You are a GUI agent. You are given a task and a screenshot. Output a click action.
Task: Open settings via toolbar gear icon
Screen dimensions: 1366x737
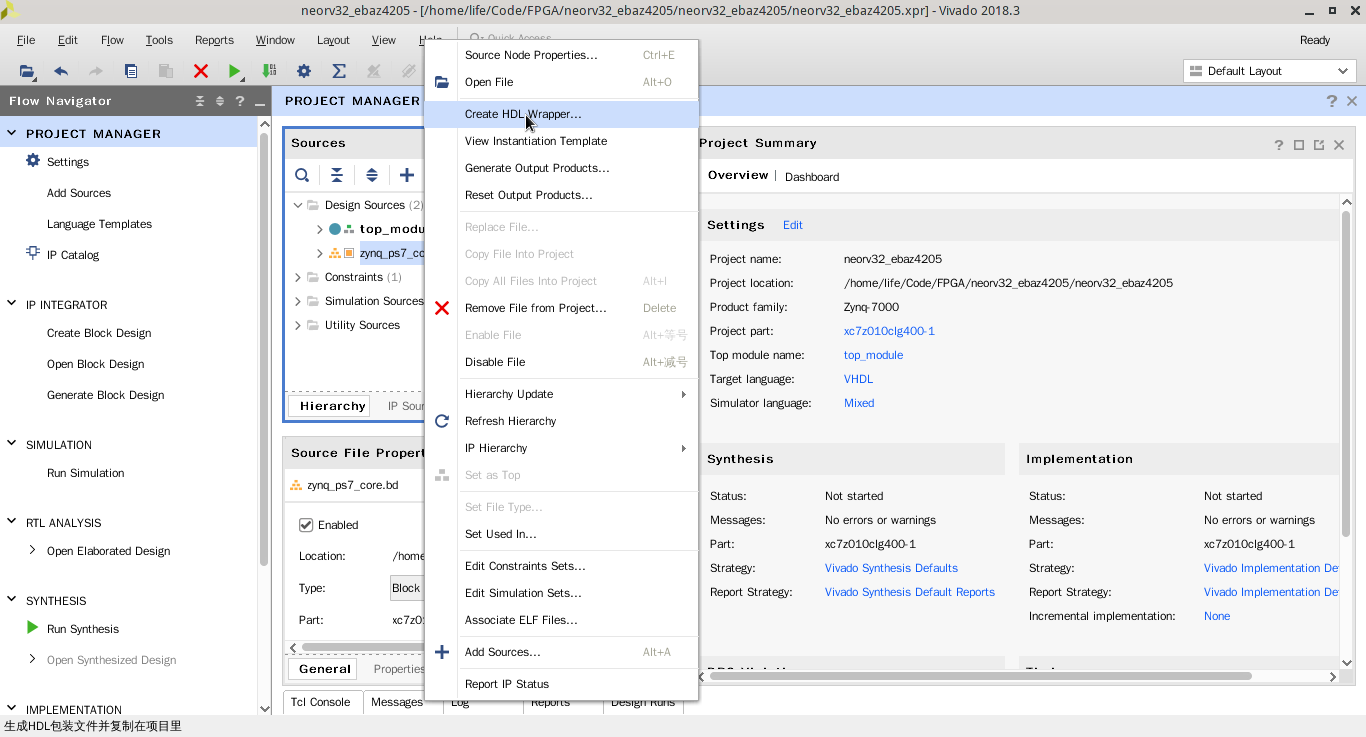point(304,71)
